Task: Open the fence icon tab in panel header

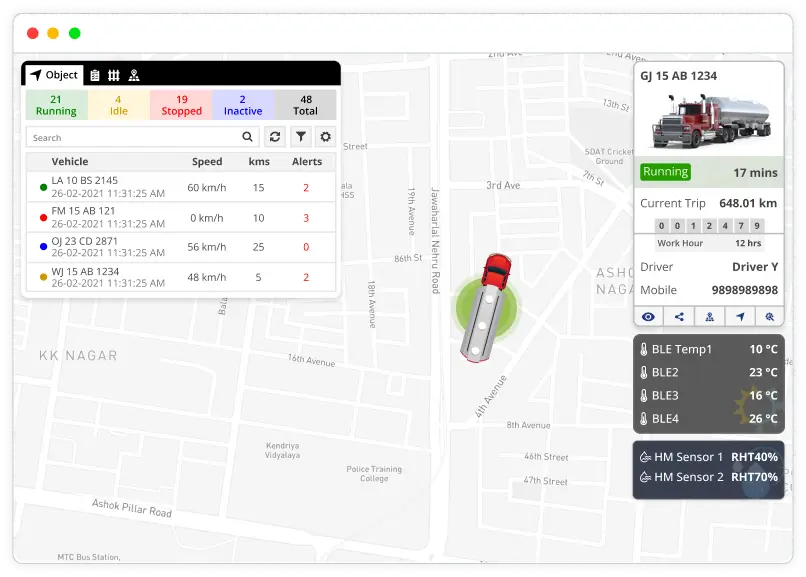Action: (x=114, y=75)
